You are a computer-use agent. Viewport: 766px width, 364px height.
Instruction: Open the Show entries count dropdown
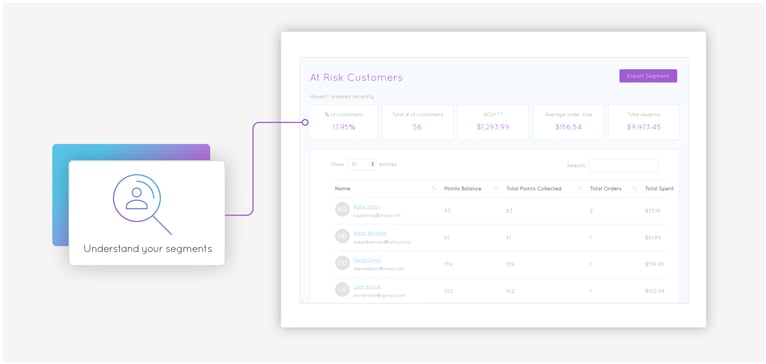click(362, 165)
